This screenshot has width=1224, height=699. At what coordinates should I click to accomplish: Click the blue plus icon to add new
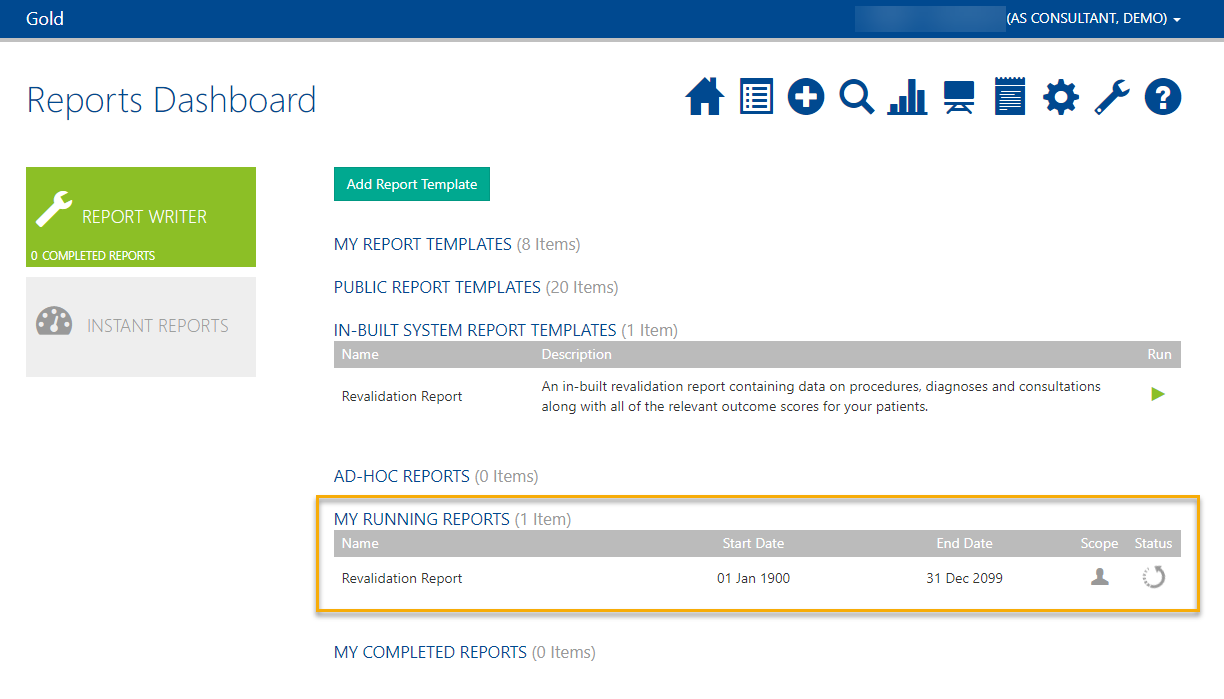[x=805, y=96]
